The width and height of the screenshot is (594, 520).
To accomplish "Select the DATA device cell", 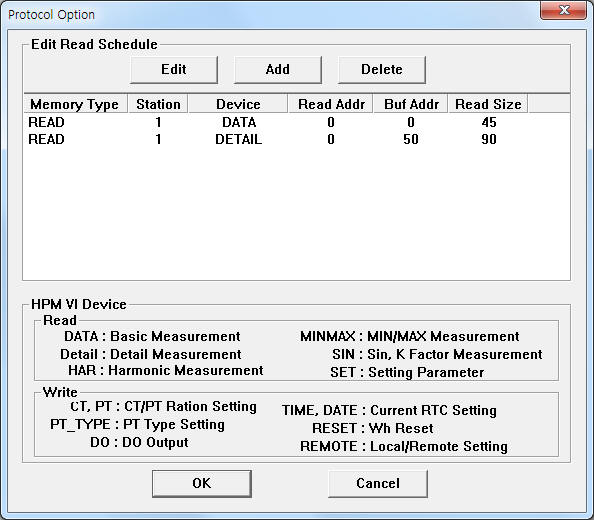I will (239, 122).
